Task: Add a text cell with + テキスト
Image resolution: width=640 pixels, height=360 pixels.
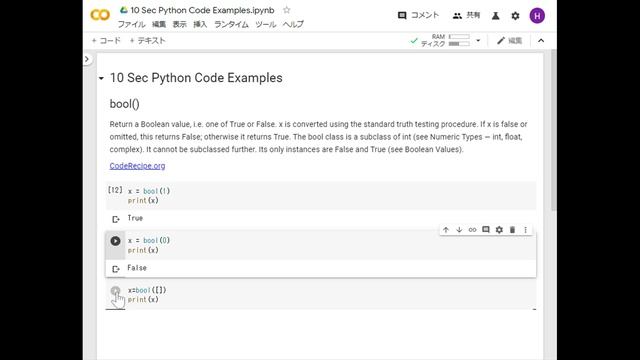Action: [x=147, y=40]
